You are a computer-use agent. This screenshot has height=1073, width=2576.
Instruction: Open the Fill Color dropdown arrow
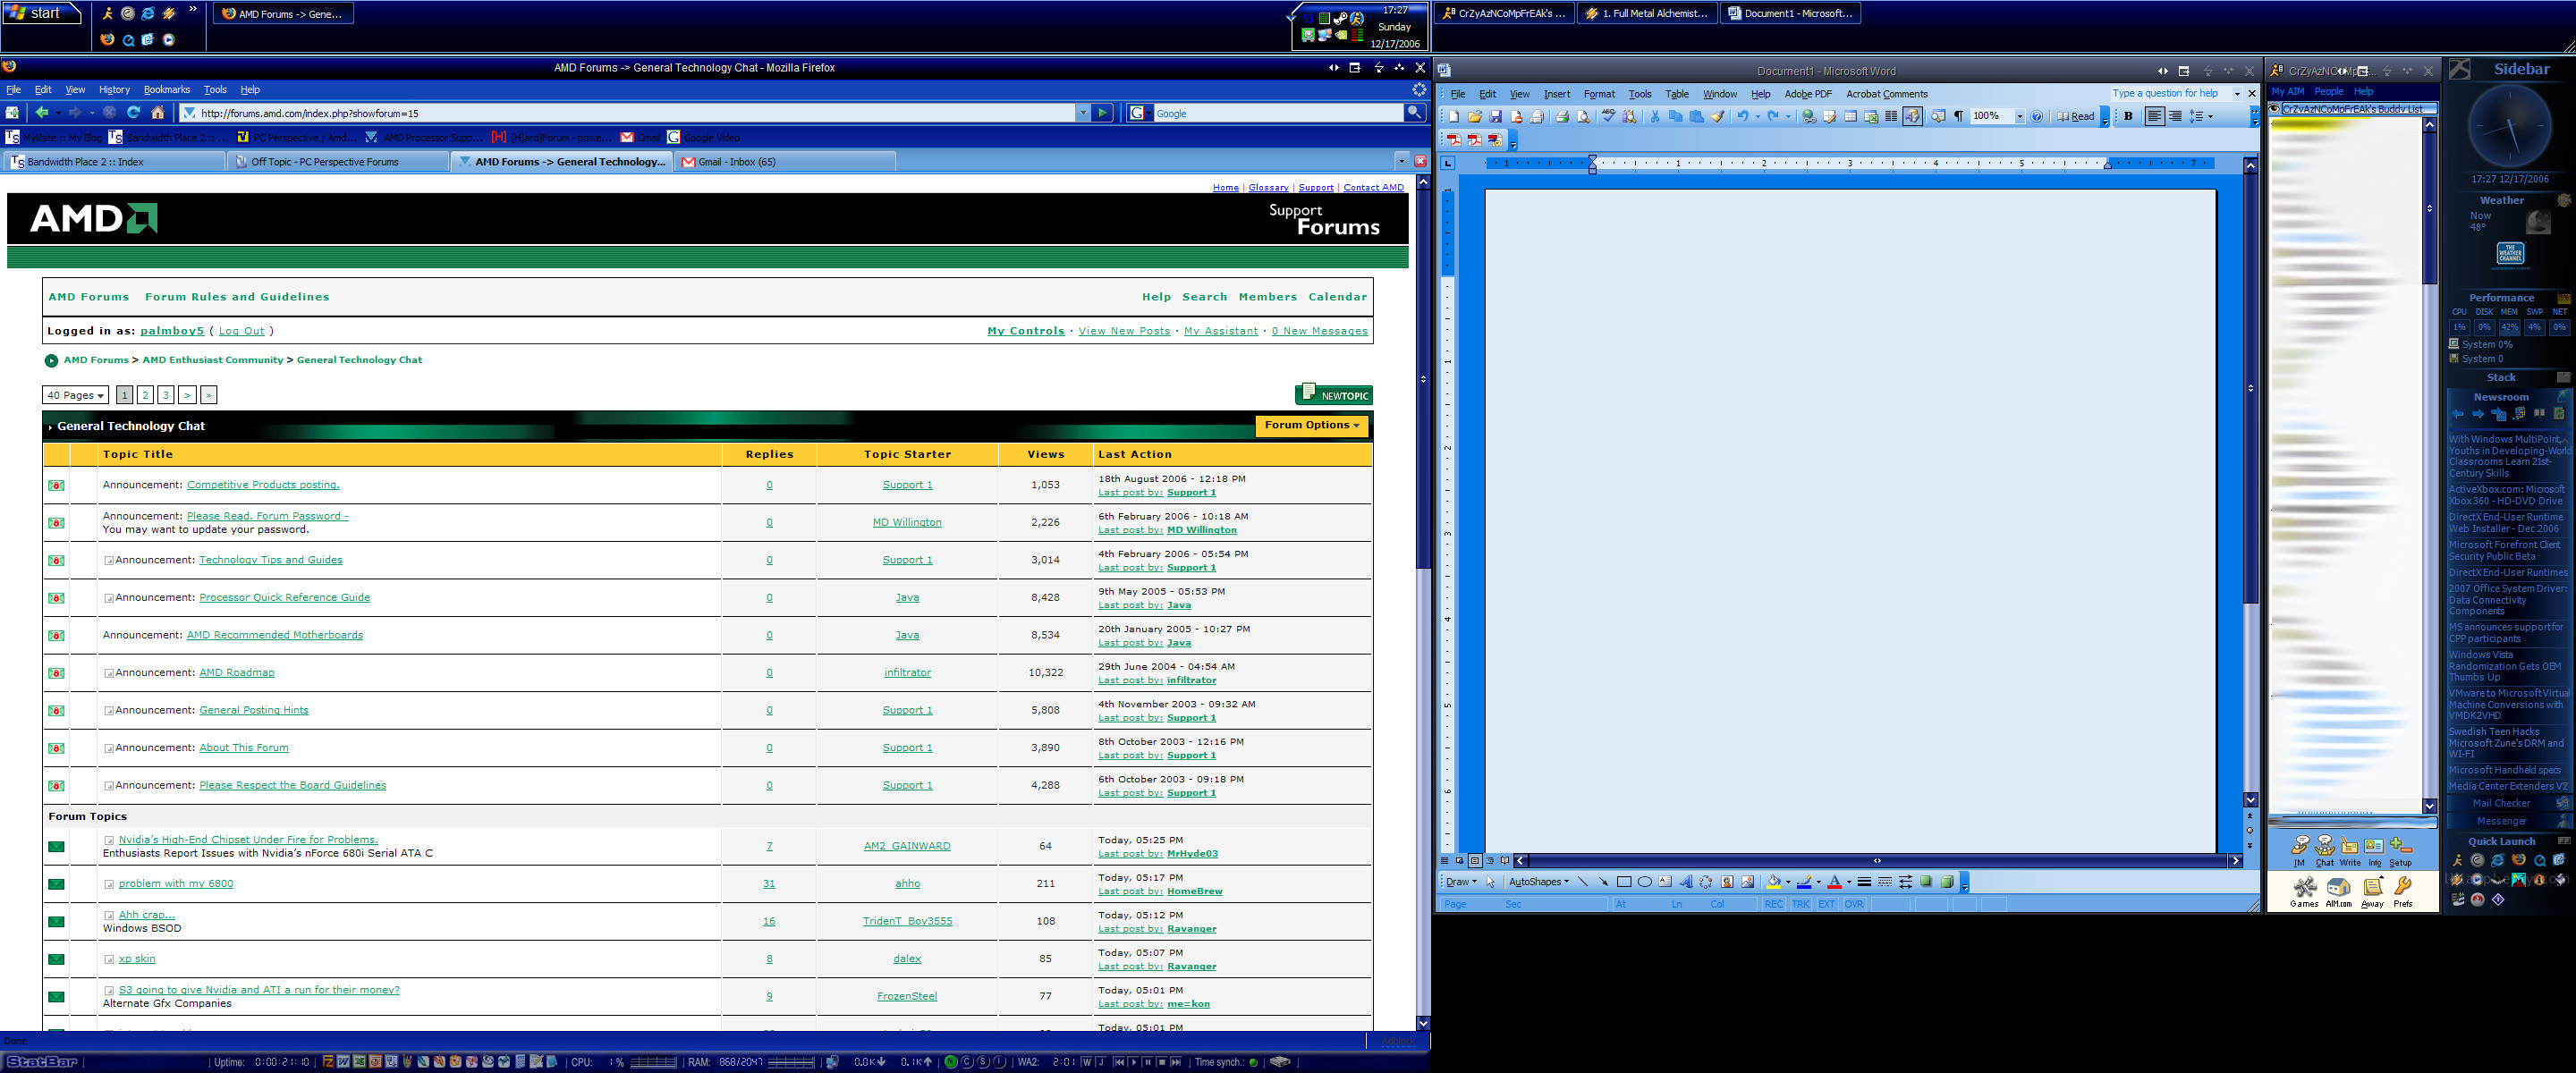[1789, 882]
